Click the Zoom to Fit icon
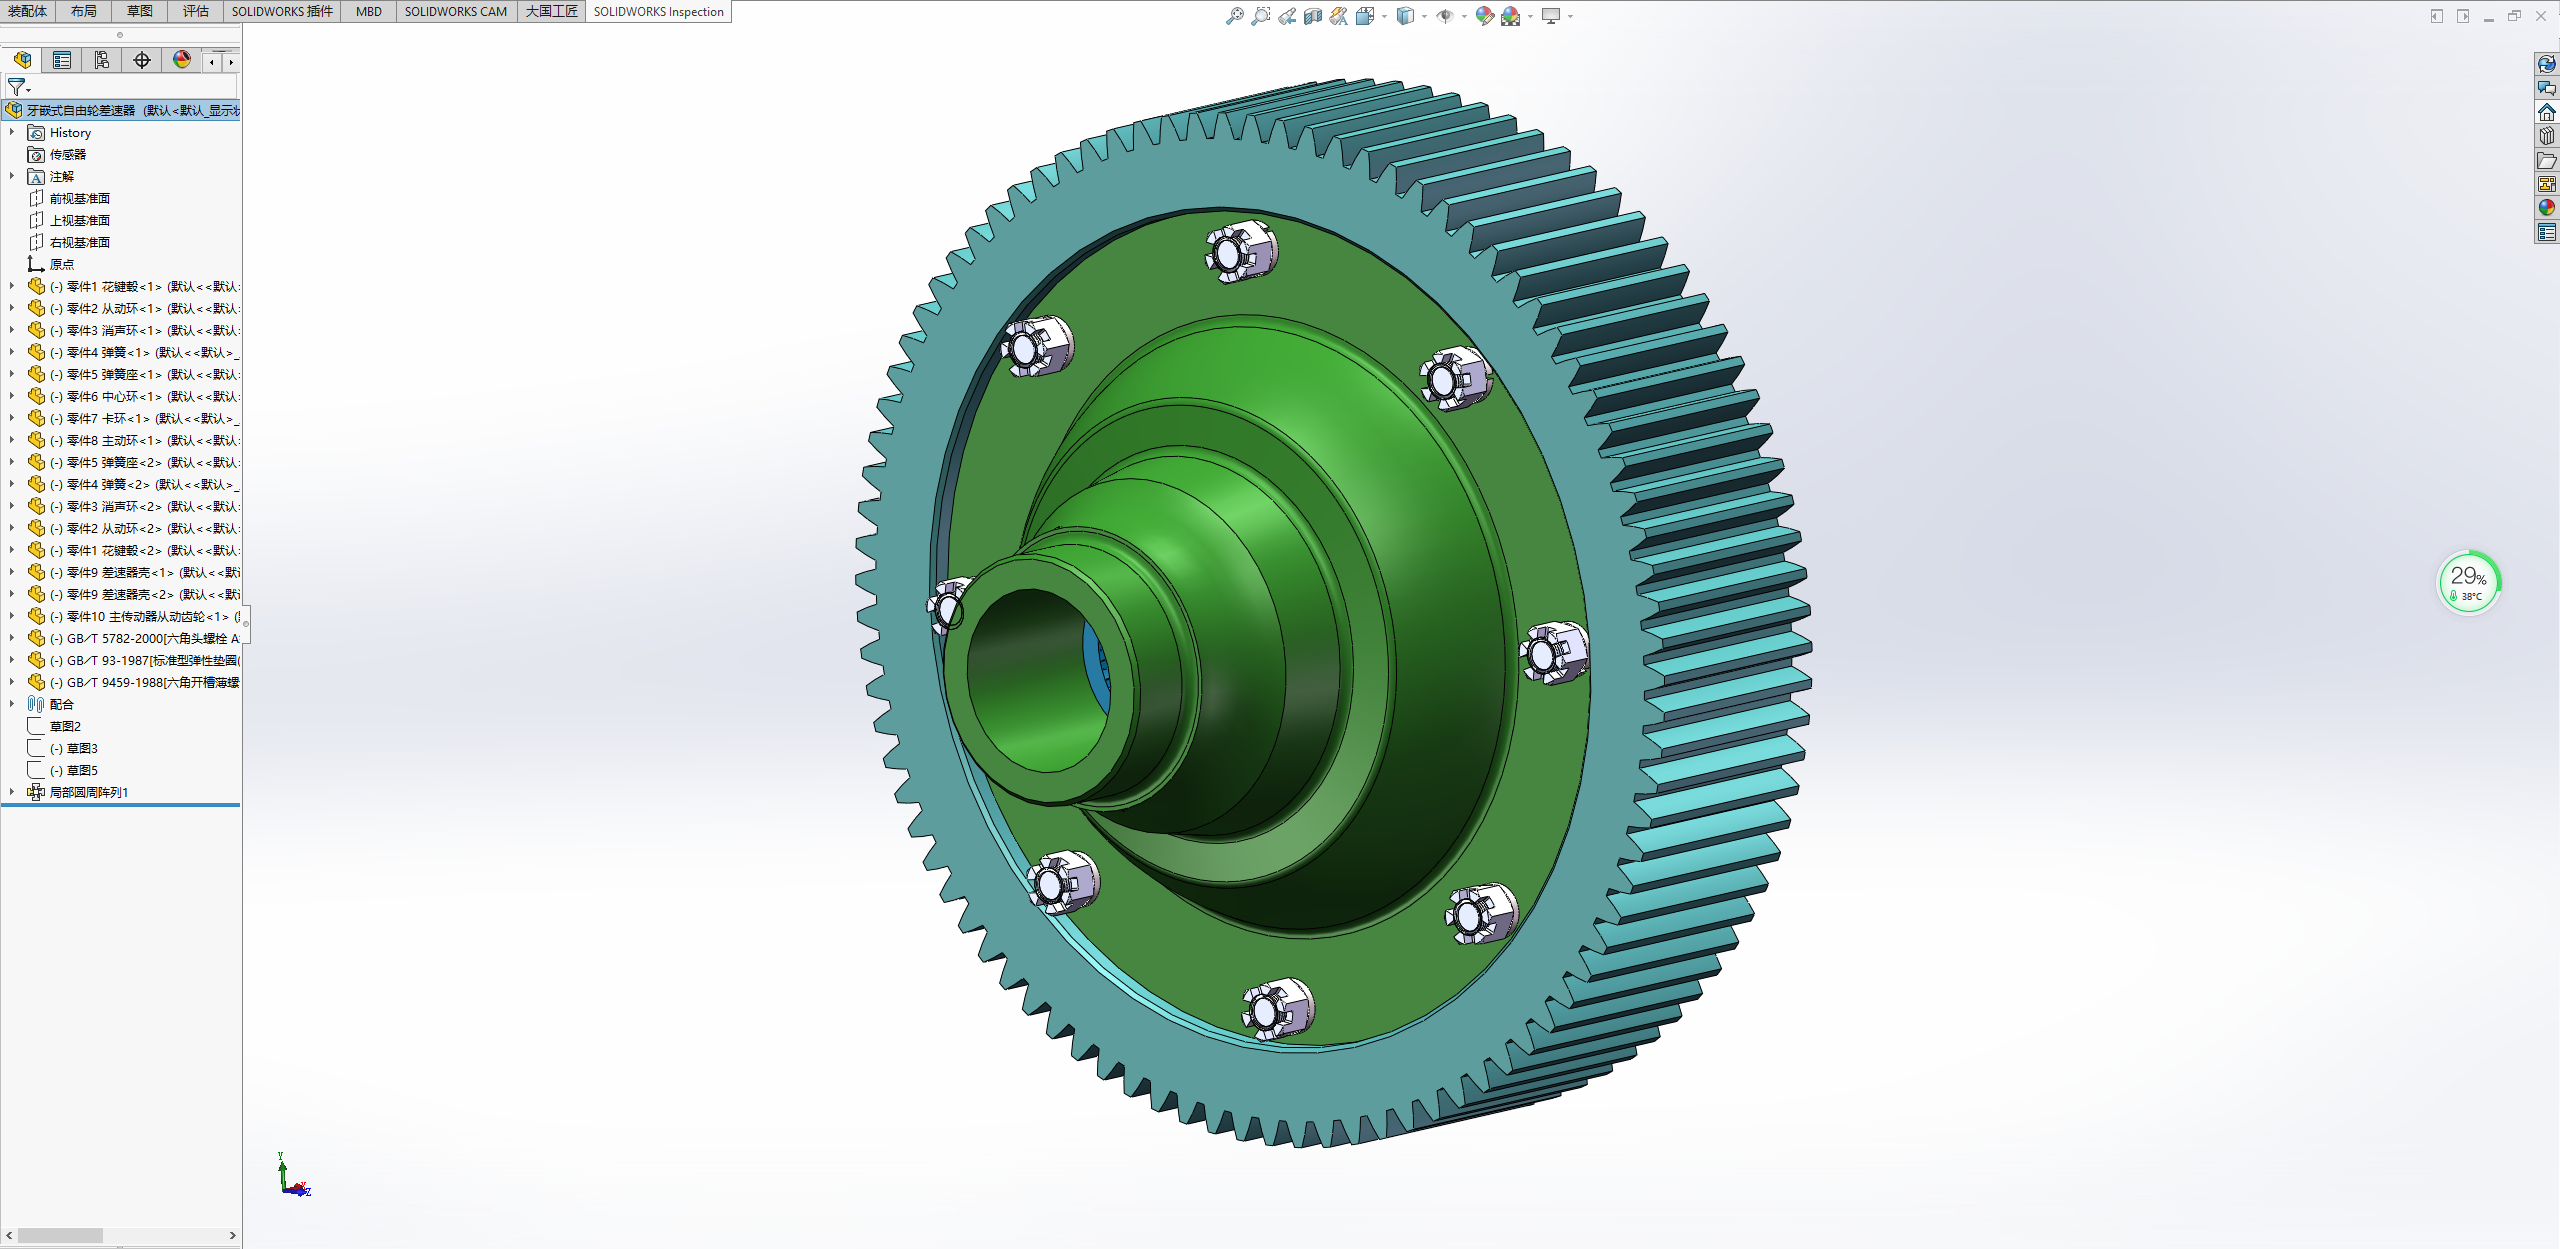The image size is (2560, 1249). [1235, 16]
